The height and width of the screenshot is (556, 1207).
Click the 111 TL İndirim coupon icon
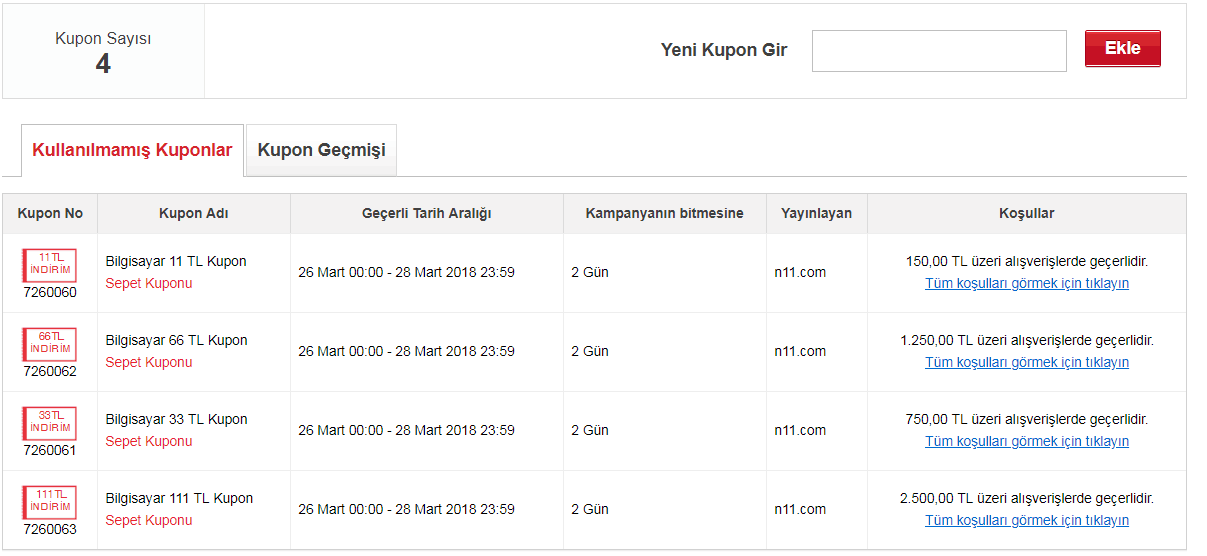click(50, 502)
